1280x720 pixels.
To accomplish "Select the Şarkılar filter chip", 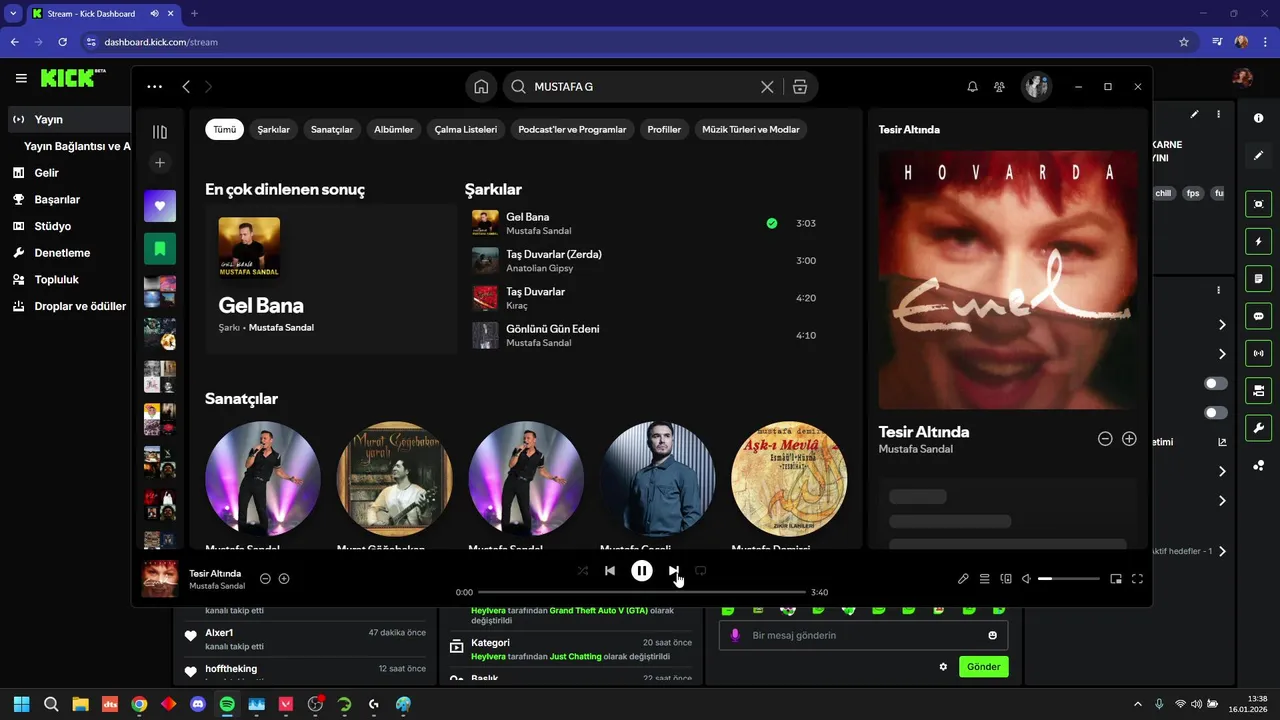I will pos(274,129).
